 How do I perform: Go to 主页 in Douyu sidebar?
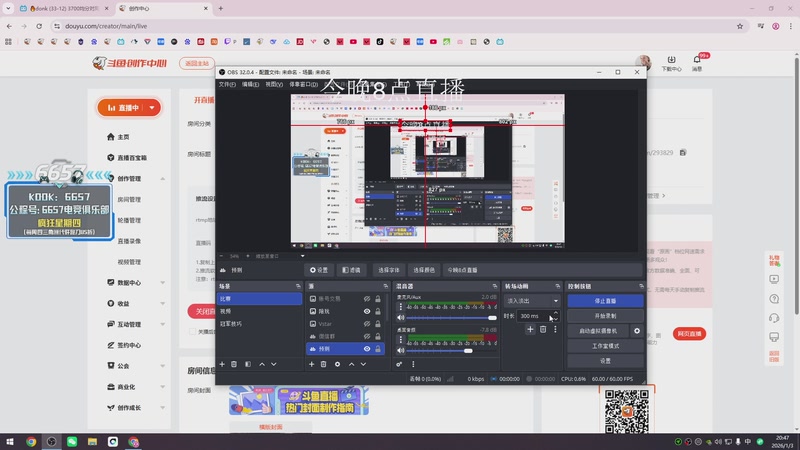(x=123, y=137)
